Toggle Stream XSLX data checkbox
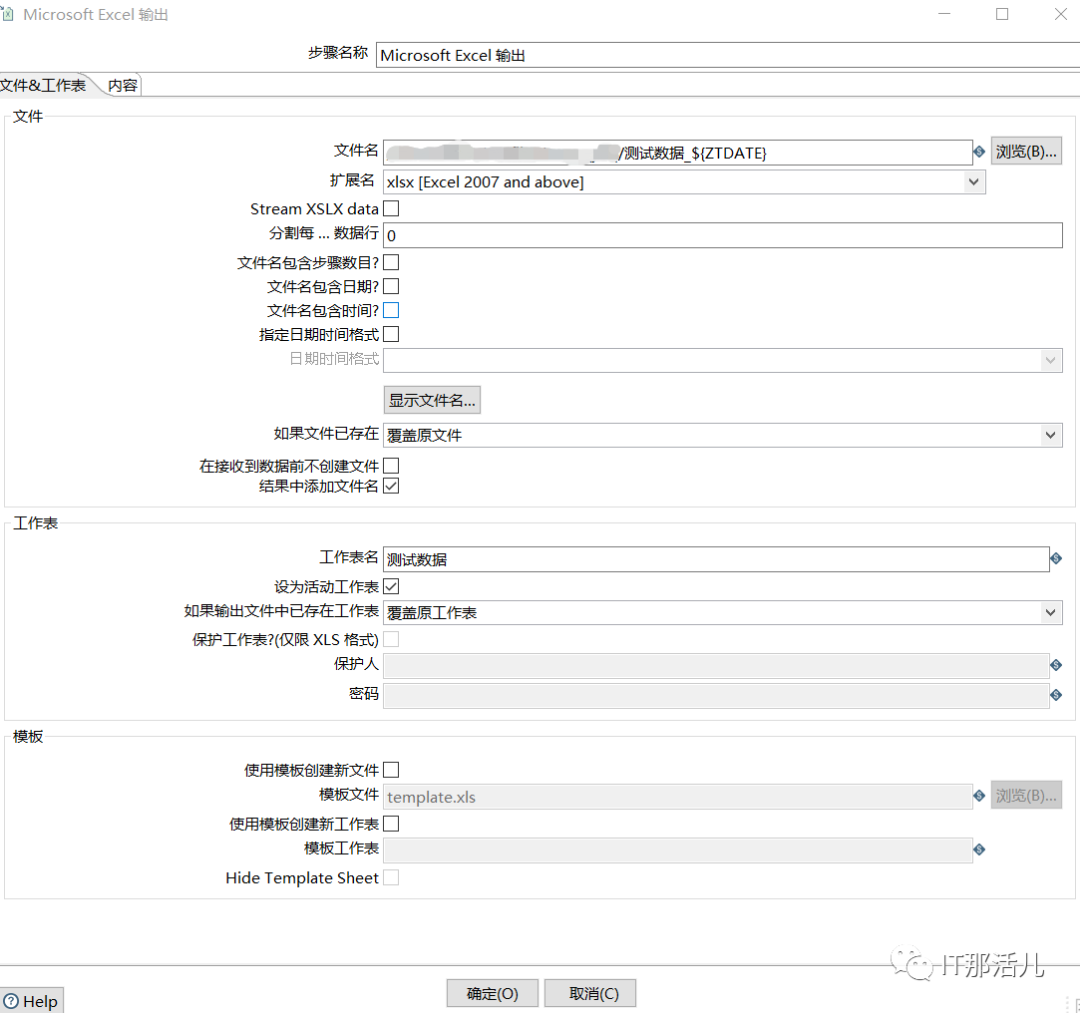Screen dimensions: 1080x1013 tap(391, 209)
